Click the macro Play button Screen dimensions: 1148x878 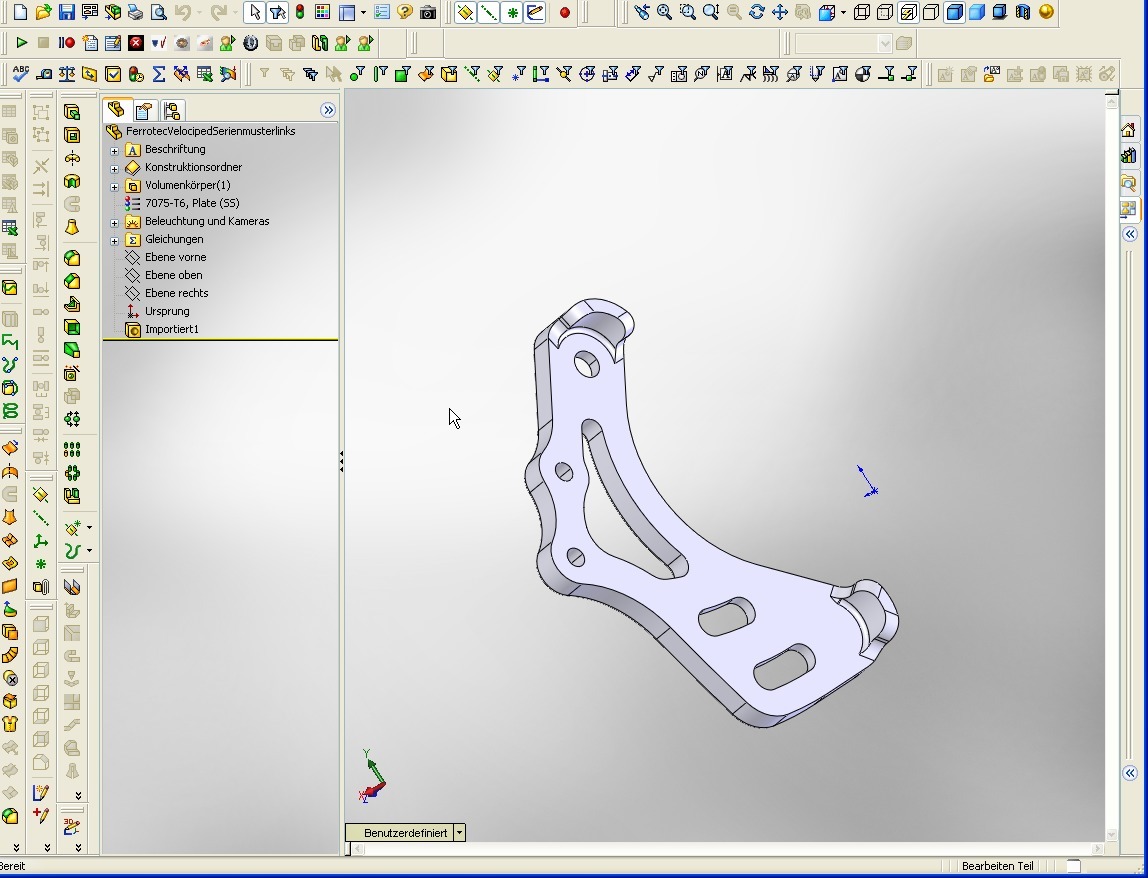[21, 43]
